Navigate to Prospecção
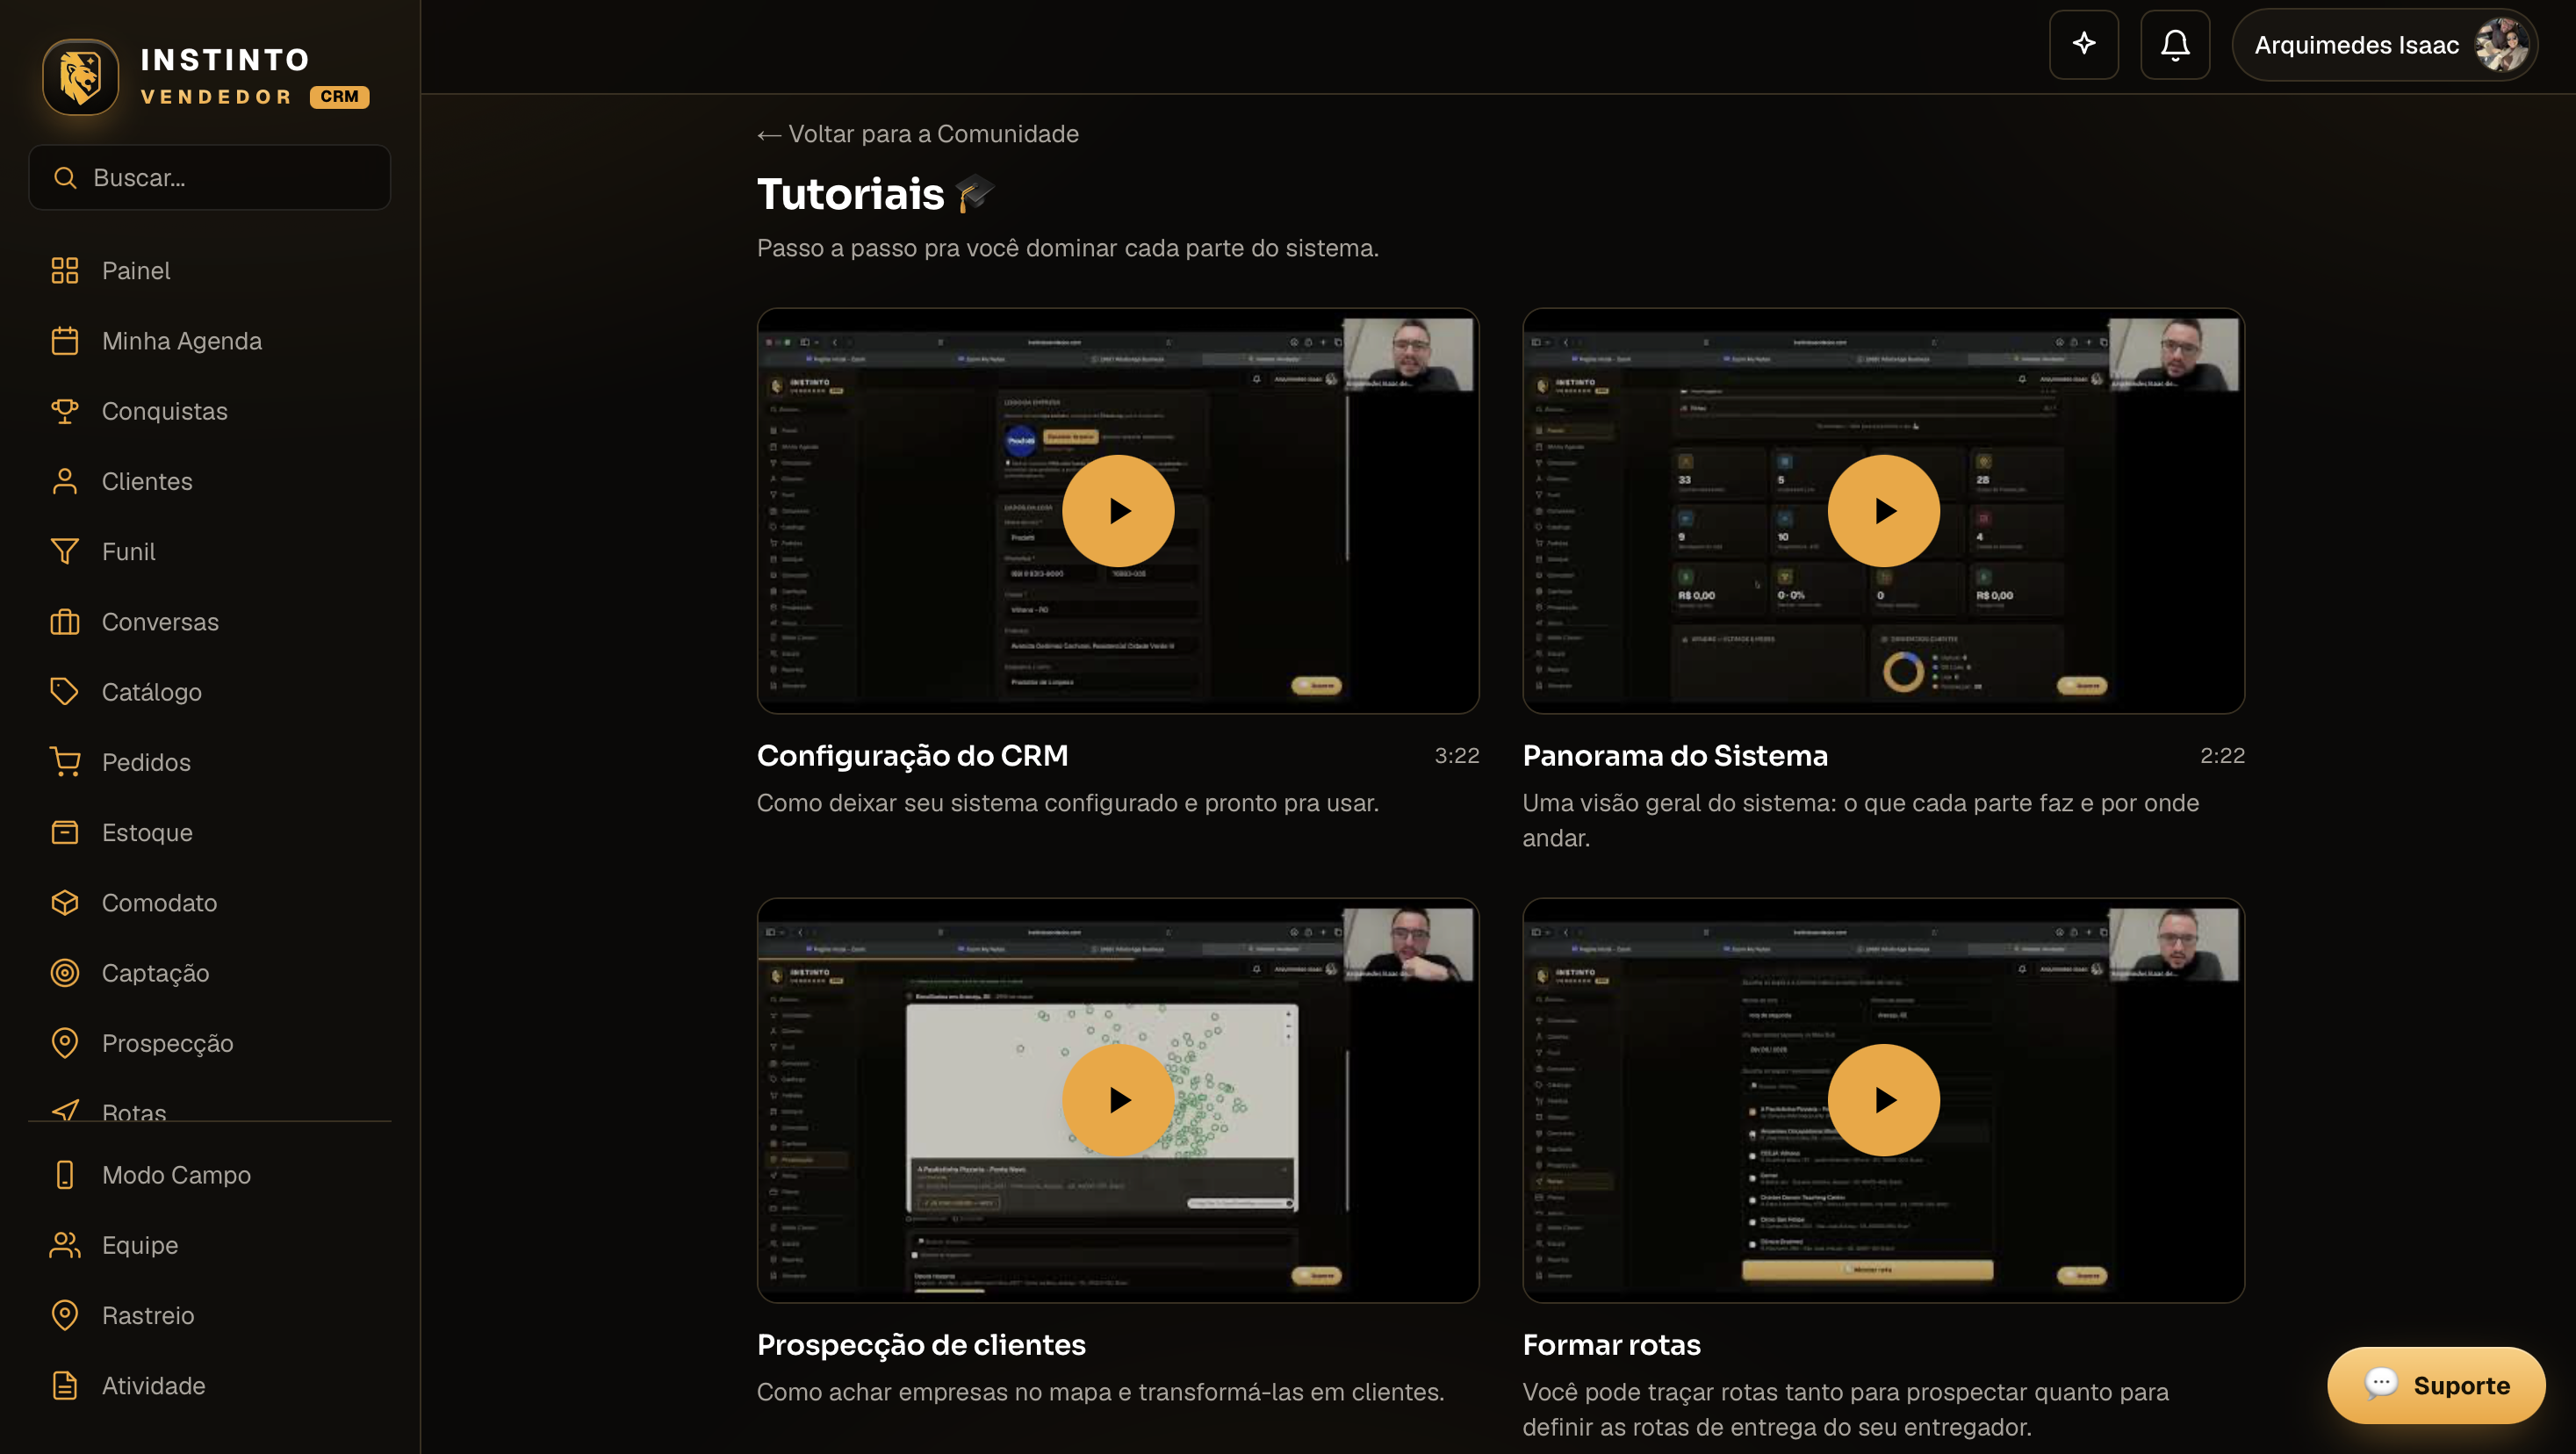Screen dimensions: 2576x1454 tap(210, 1043)
